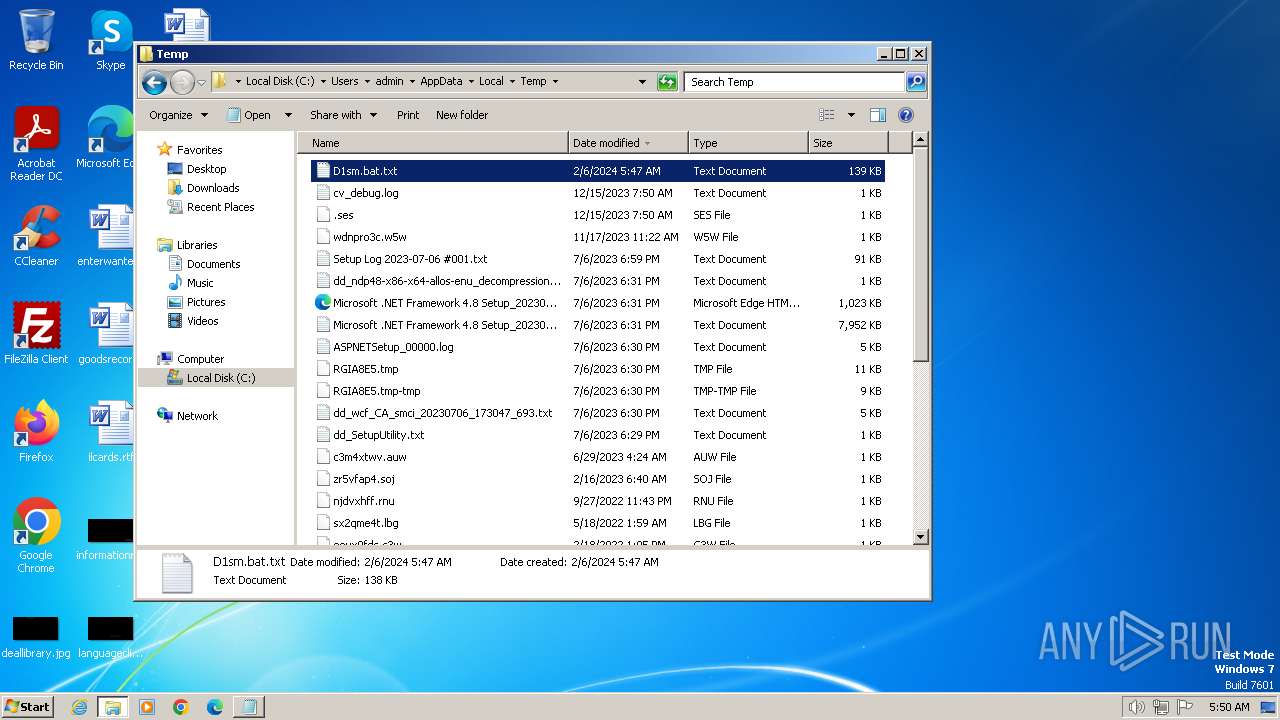This screenshot has height=720, width=1280.
Task: Click the admin breadcrumb segment
Action: pos(389,82)
